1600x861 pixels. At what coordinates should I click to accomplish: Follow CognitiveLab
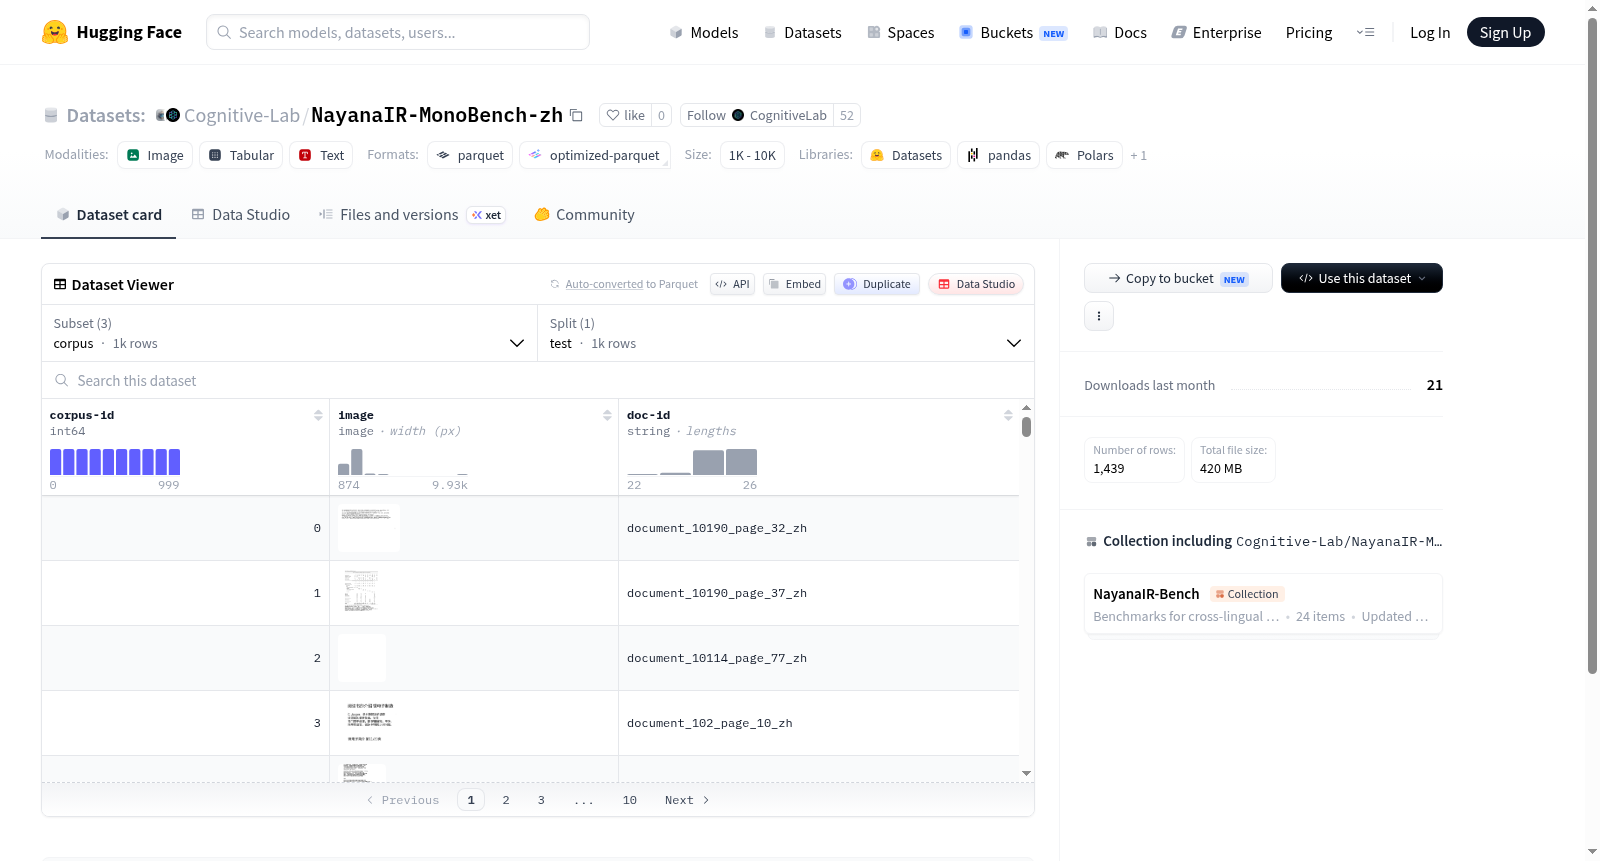pyautogui.click(x=757, y=115)
